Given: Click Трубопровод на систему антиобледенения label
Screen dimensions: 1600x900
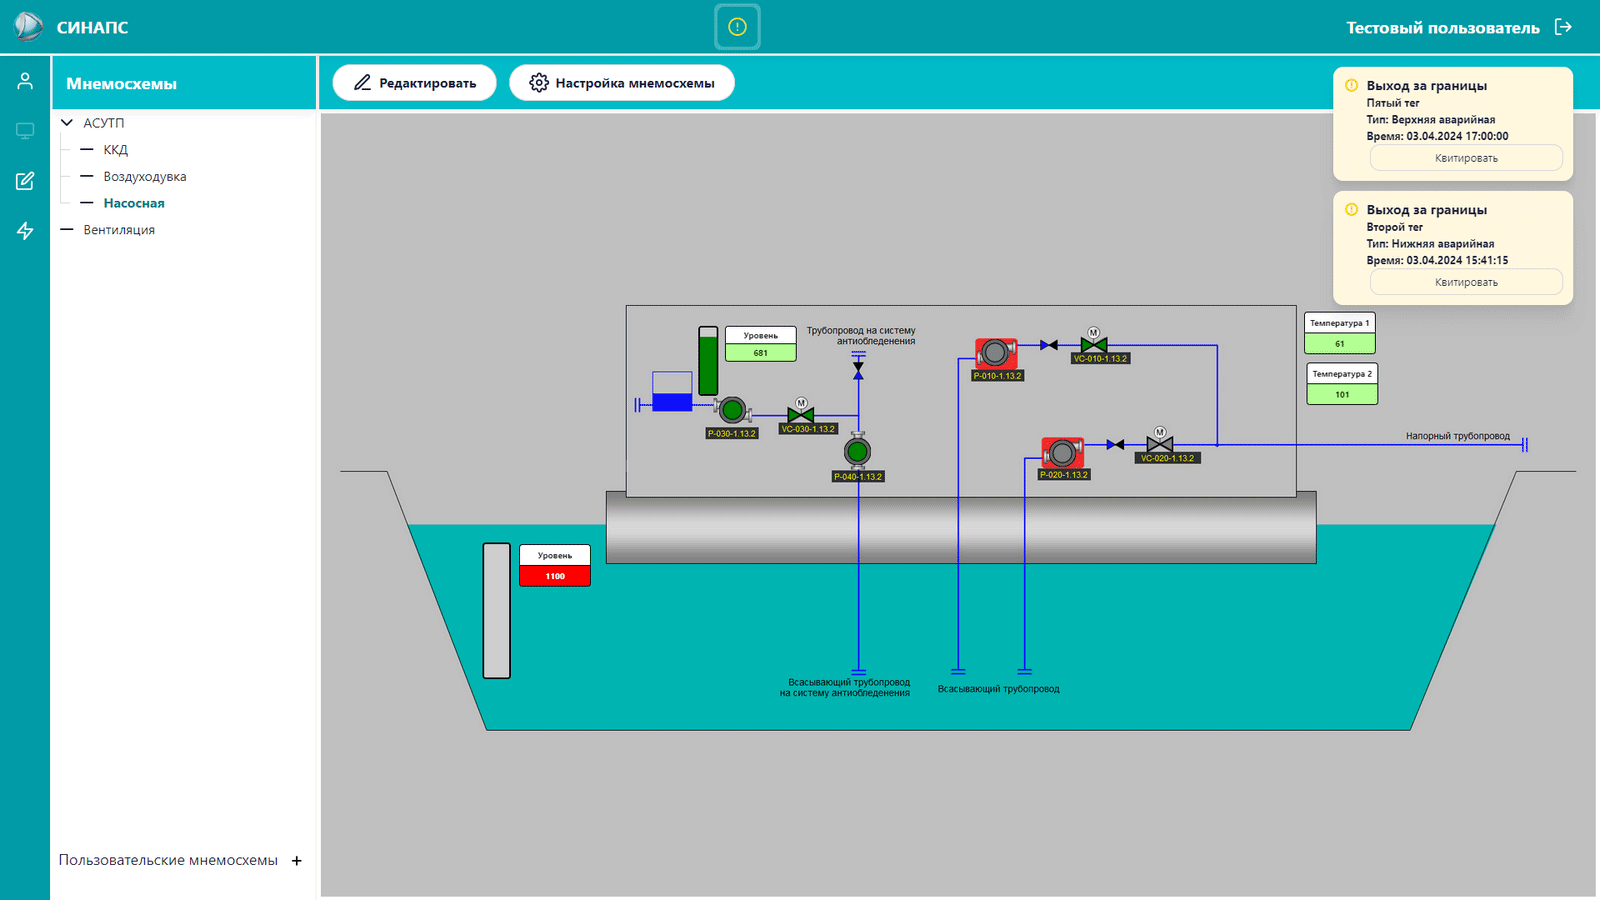Looking at the screenshot, I should tap(861, 336).
